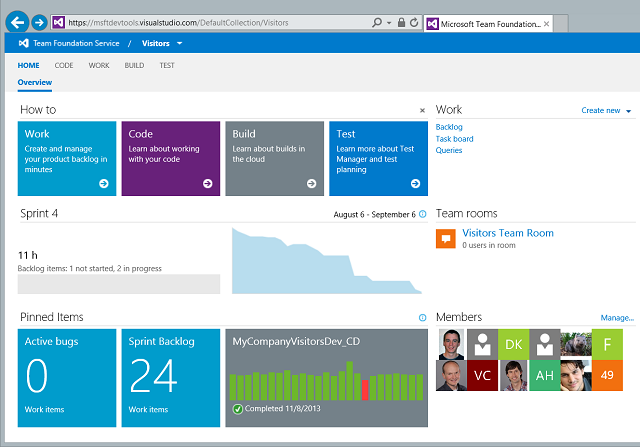
Task: Click the Visual Studio logo beside Team Foundation Service
Action: tap(24, 43)
